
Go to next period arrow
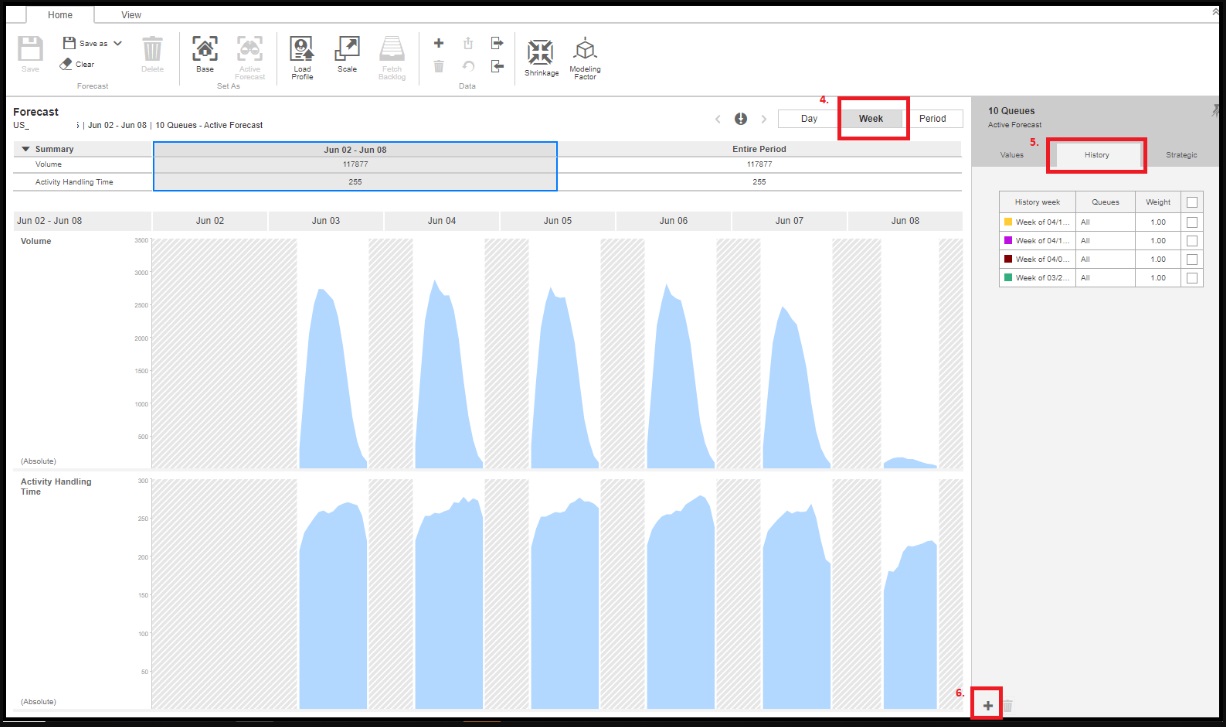pyautogui.click(x=764, y=119)
